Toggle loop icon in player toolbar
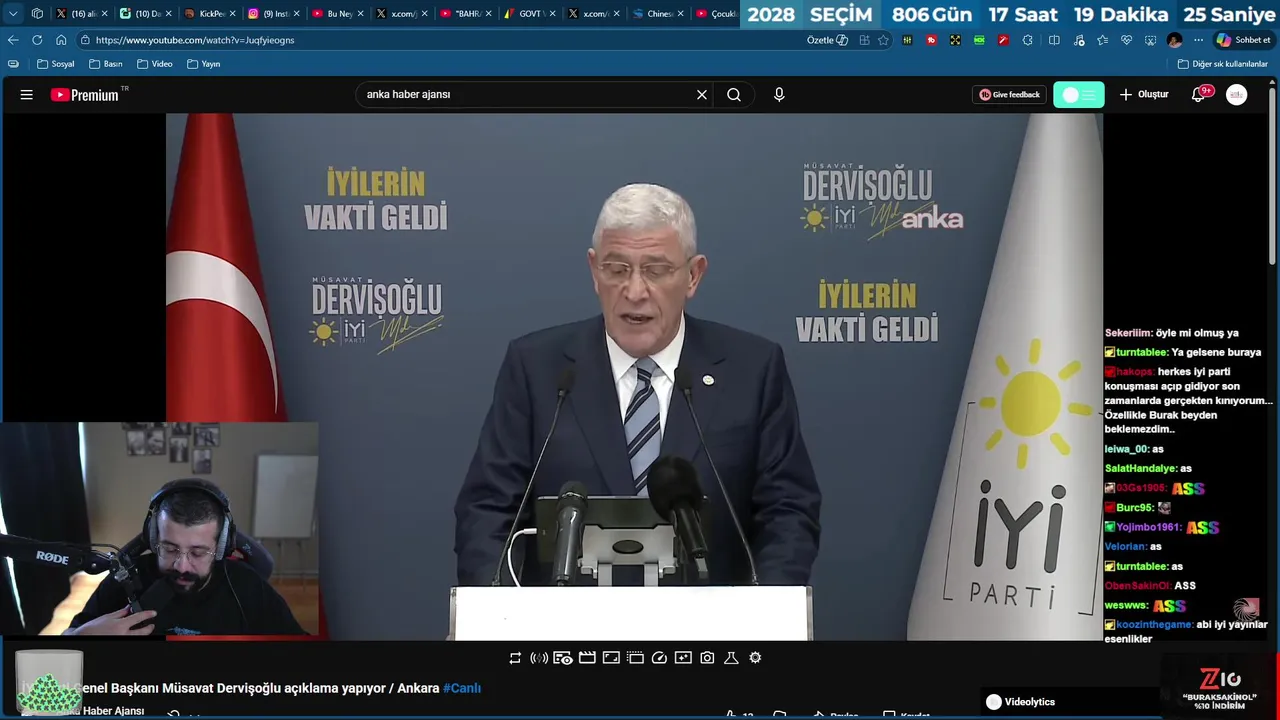The height and width of the screenshot is (720, 1280). tap(515, 658)
